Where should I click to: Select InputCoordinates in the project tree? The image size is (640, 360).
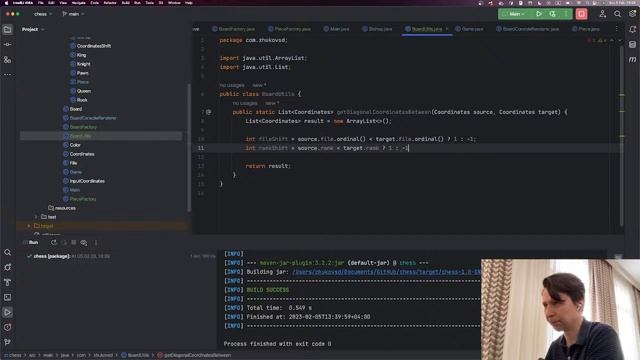[87, 181]
